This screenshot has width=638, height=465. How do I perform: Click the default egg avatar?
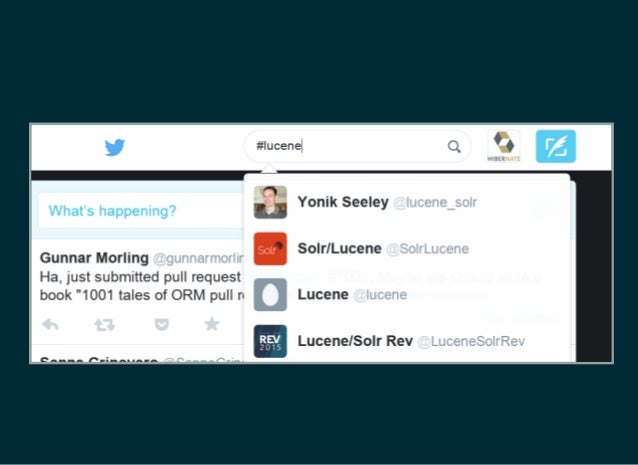(x=270, y=295)
